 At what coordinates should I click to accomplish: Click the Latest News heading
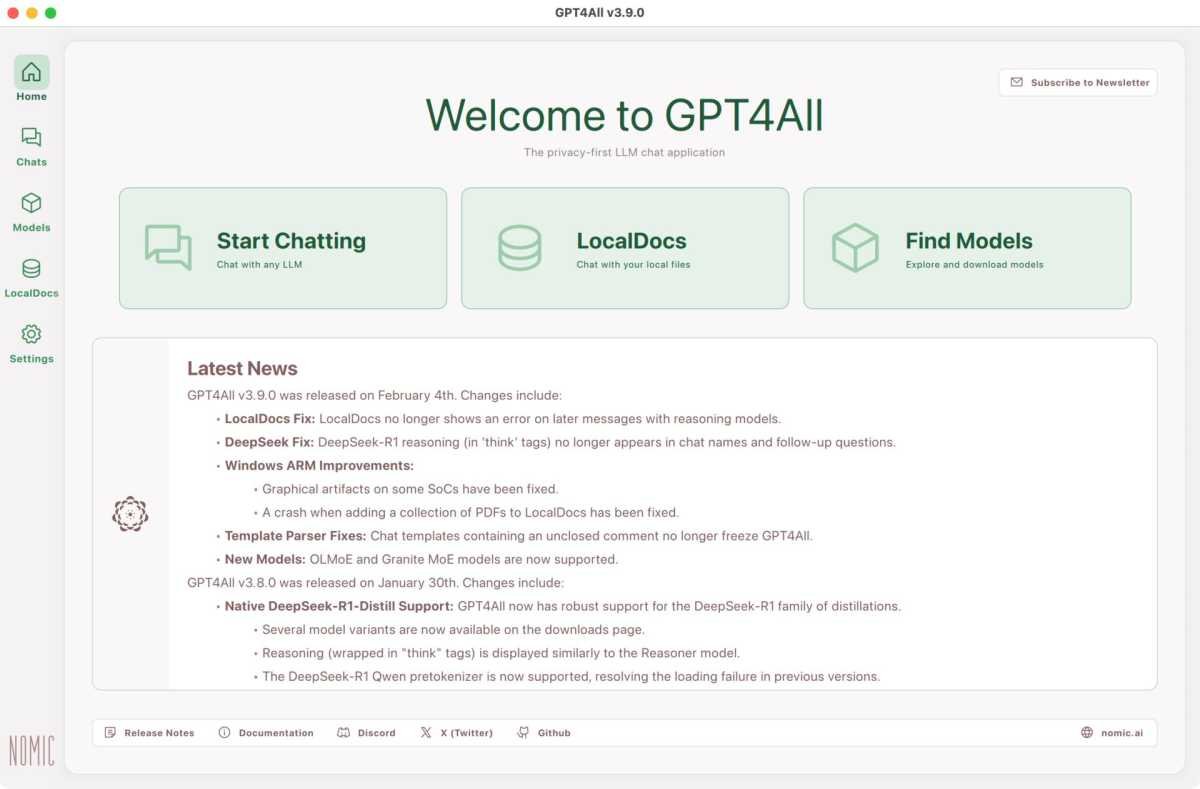click(242, 369)
